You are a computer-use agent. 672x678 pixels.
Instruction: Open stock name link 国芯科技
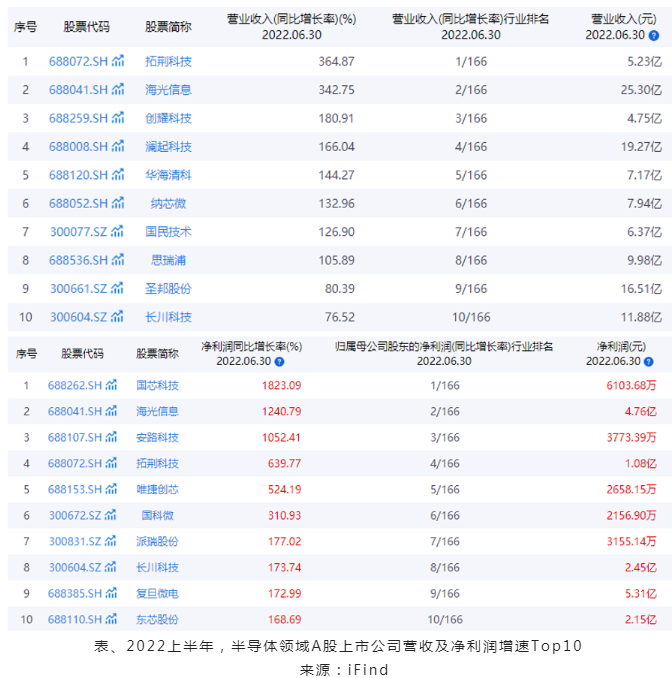pyautogui.click(x=157, y=385)
